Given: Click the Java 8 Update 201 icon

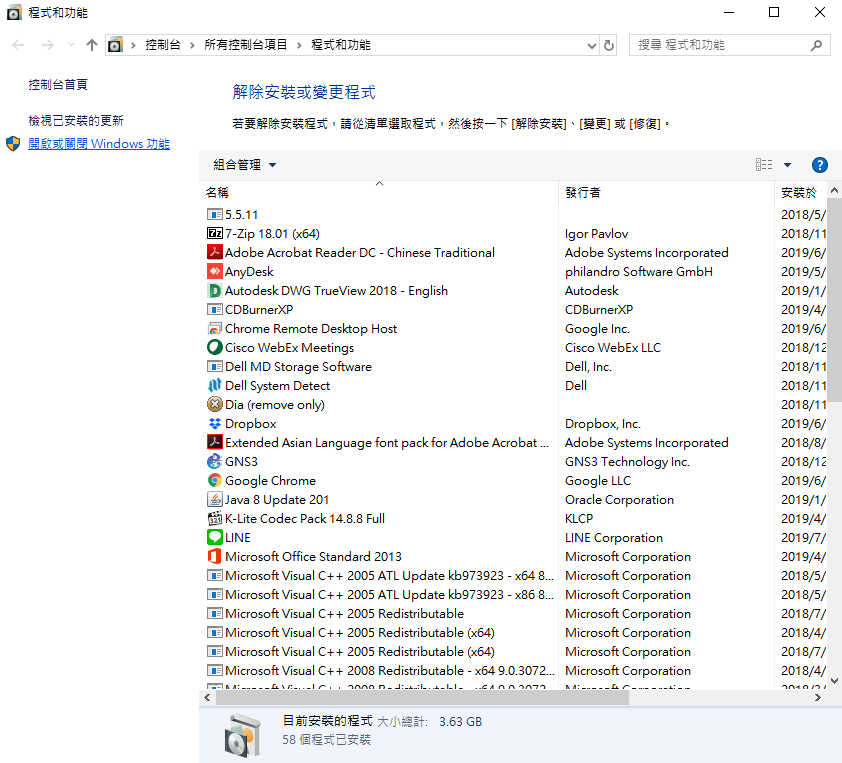Looking at the screenshot, I should 214,499.
